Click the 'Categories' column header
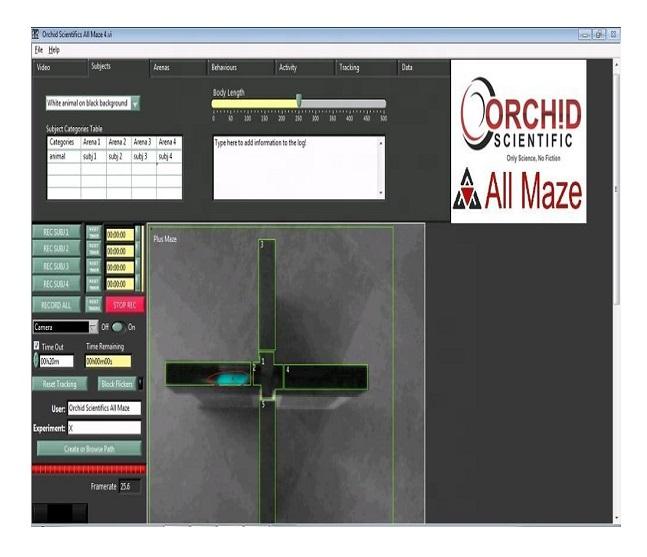Viewport: 647px width, 557px height. 64,143
